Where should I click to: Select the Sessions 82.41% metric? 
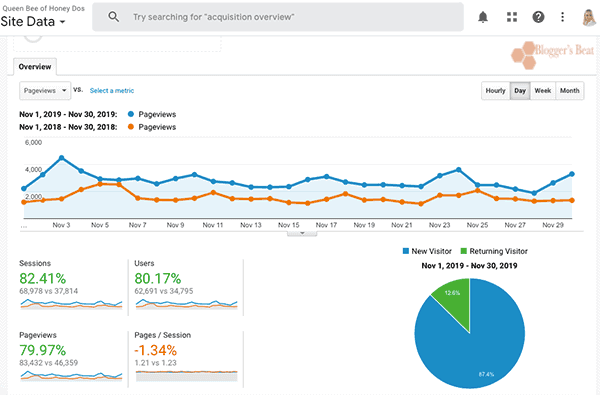click(42, 279)
